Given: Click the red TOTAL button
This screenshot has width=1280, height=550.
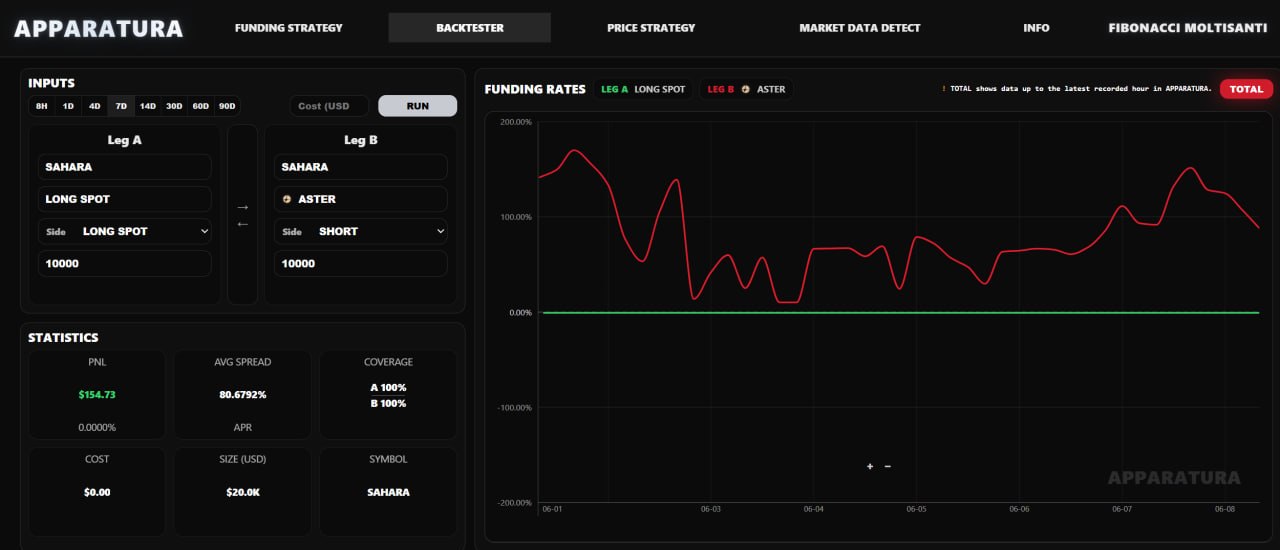Looking at the screenshot, I should tap(1246, 89).
